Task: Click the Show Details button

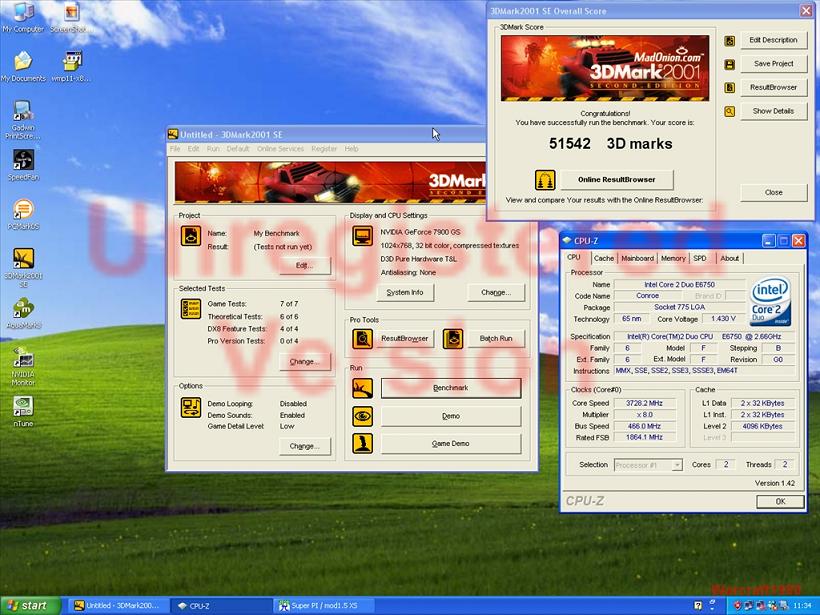Action: 773,111
